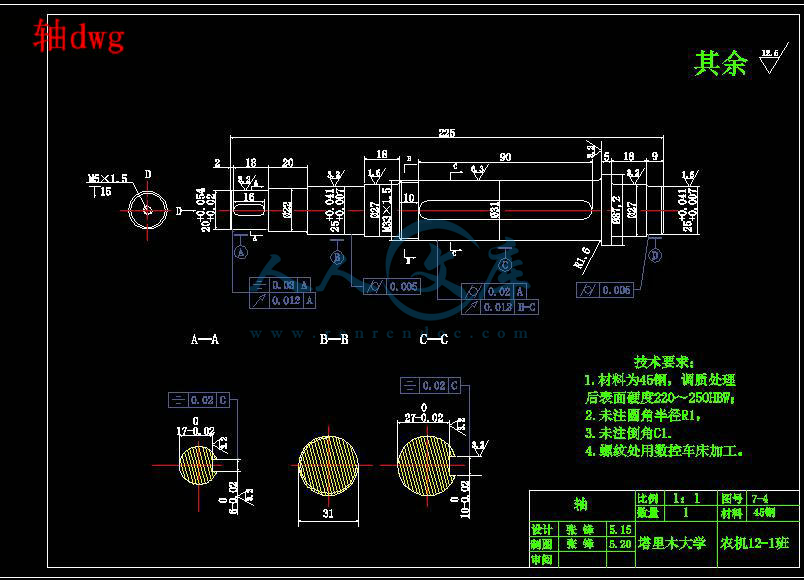Click the green 其余 label
804x580 pixels.
tap(720, 63)
